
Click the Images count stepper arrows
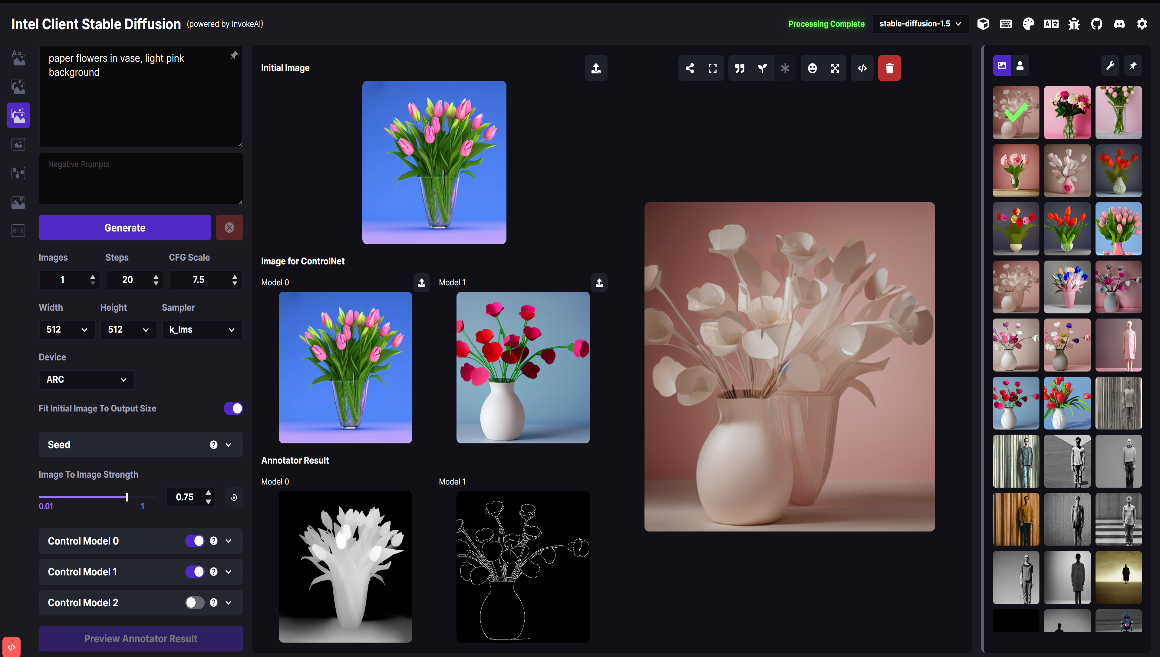(92, 280)
